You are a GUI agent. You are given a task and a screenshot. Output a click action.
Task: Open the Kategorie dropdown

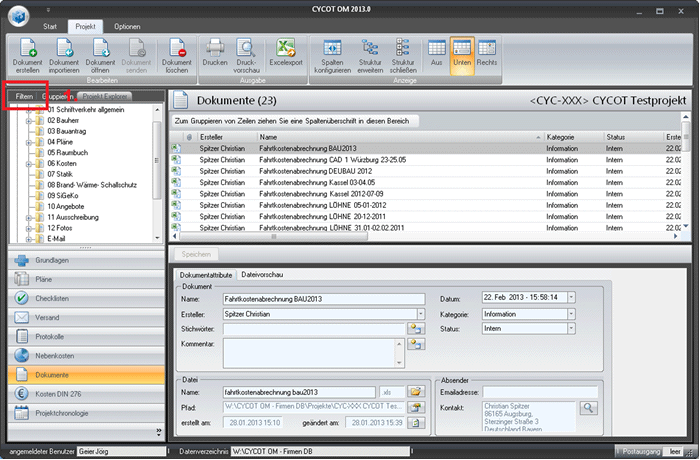point(571,314)
